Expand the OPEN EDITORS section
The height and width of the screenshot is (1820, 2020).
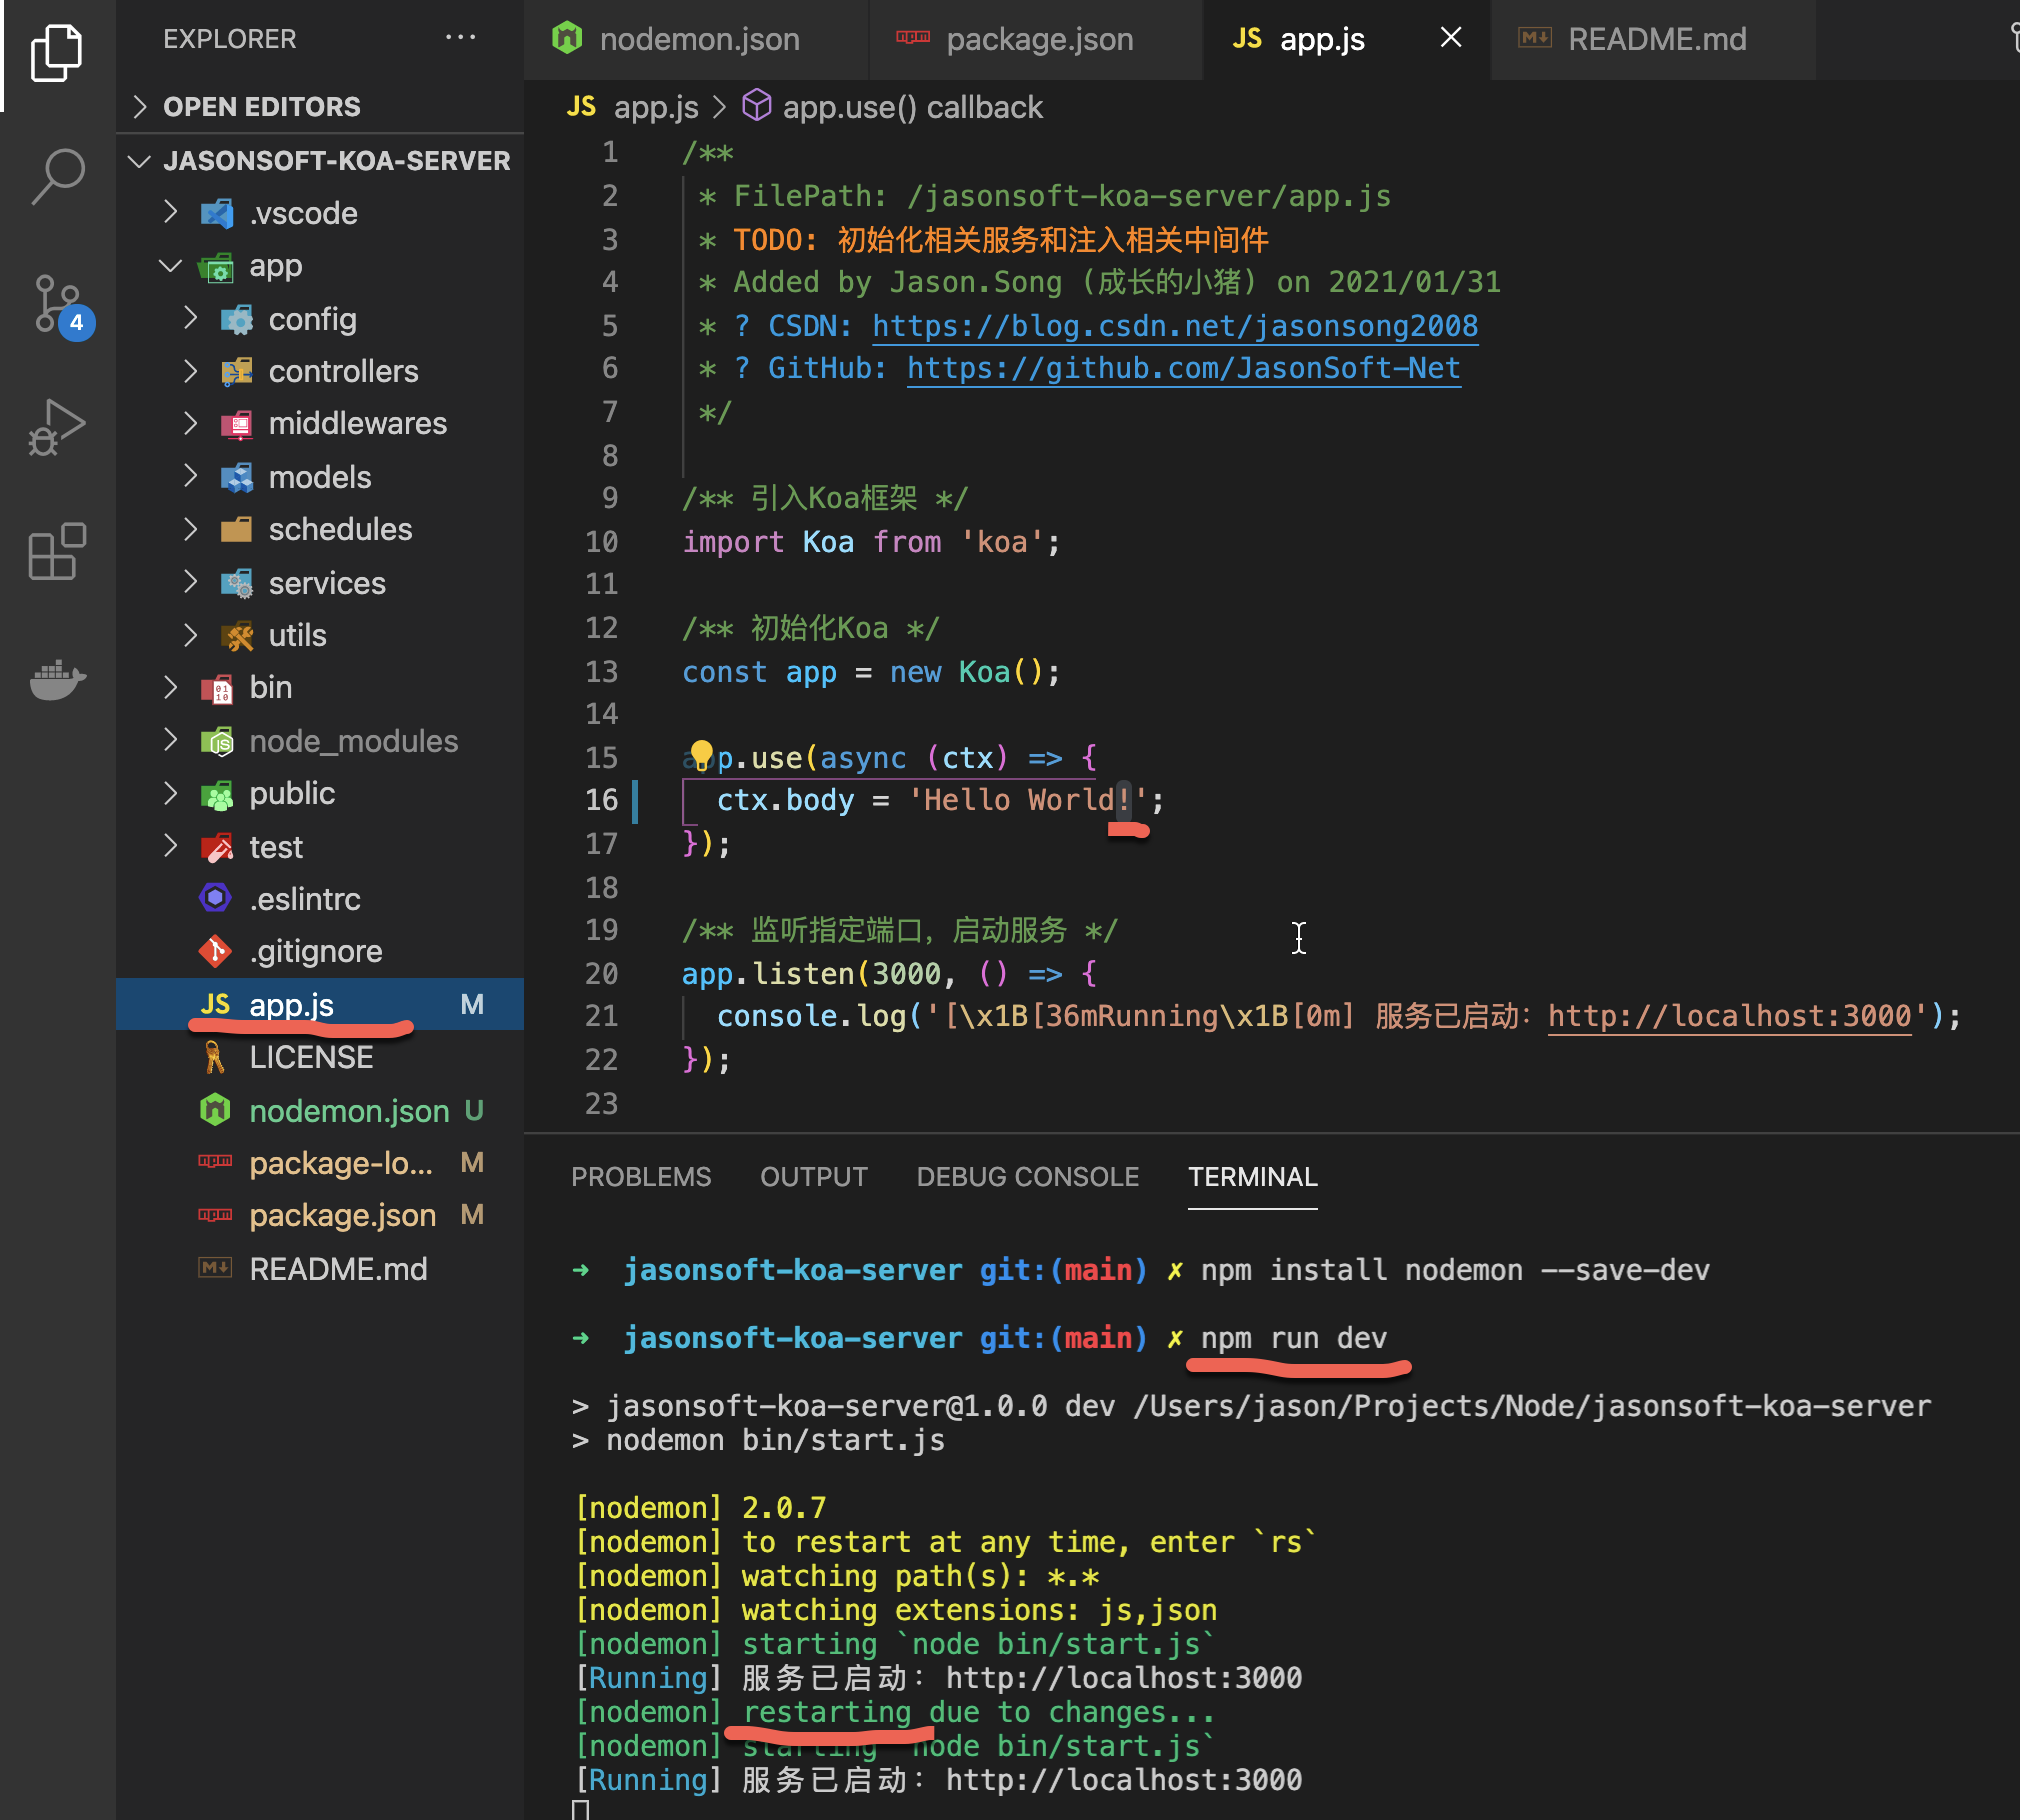(260, 106)
